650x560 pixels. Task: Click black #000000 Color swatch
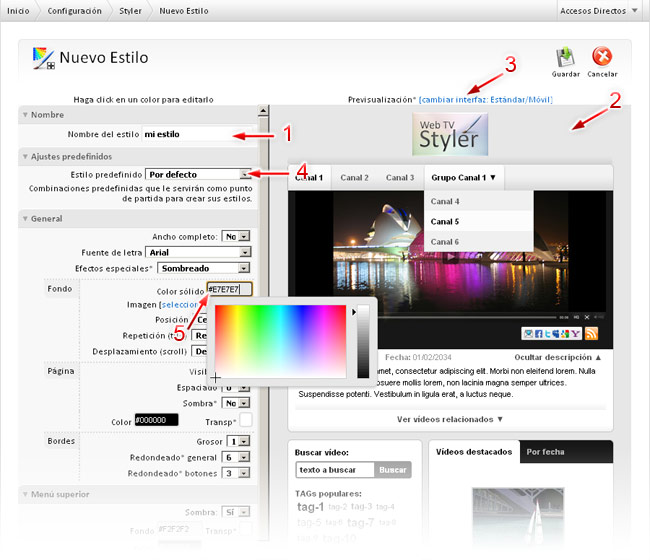[x=156, y=420]
